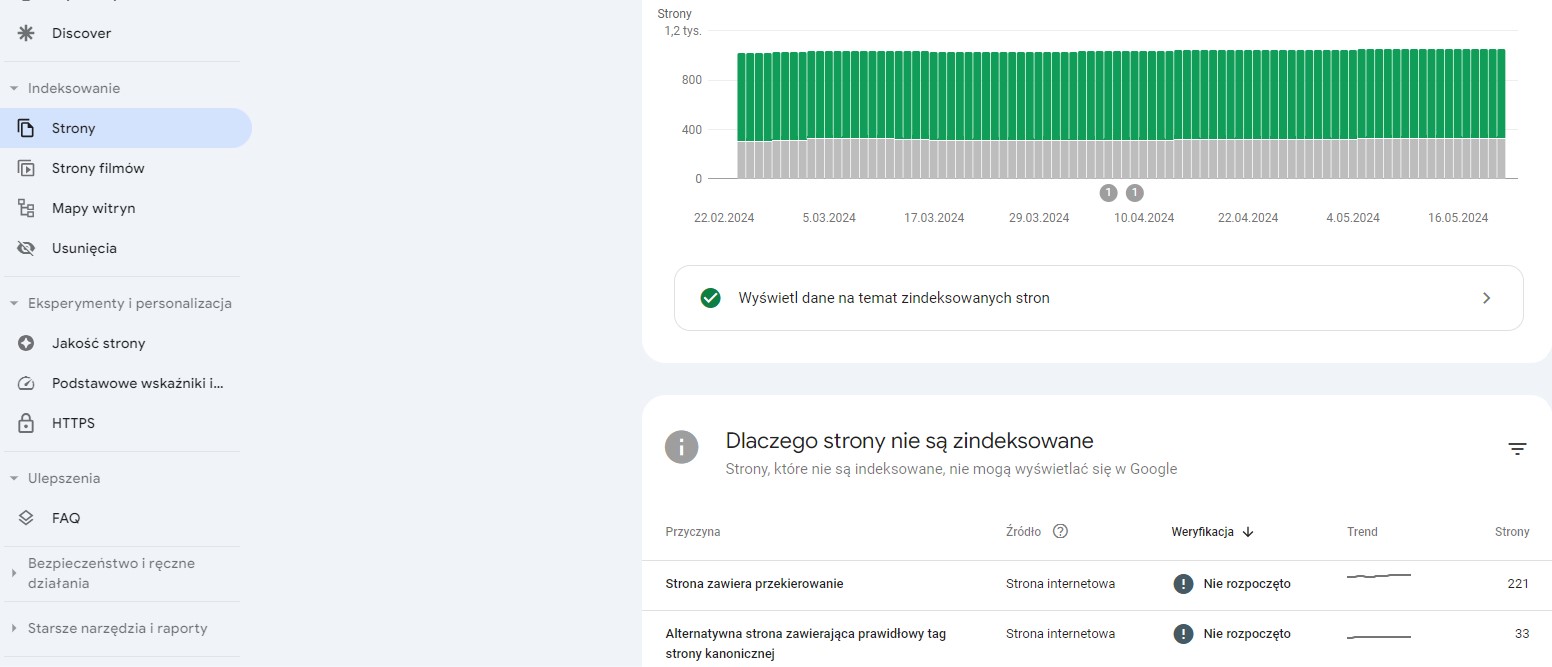Click the Strony pages icon

(x=27, y=128)
